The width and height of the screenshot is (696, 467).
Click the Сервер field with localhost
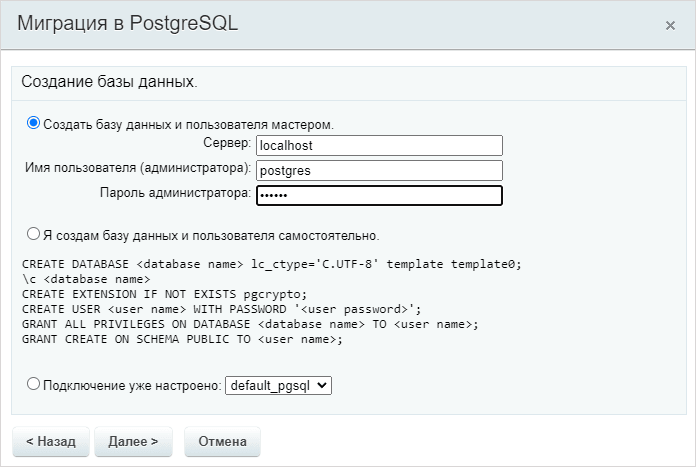(x=379, y=146)
